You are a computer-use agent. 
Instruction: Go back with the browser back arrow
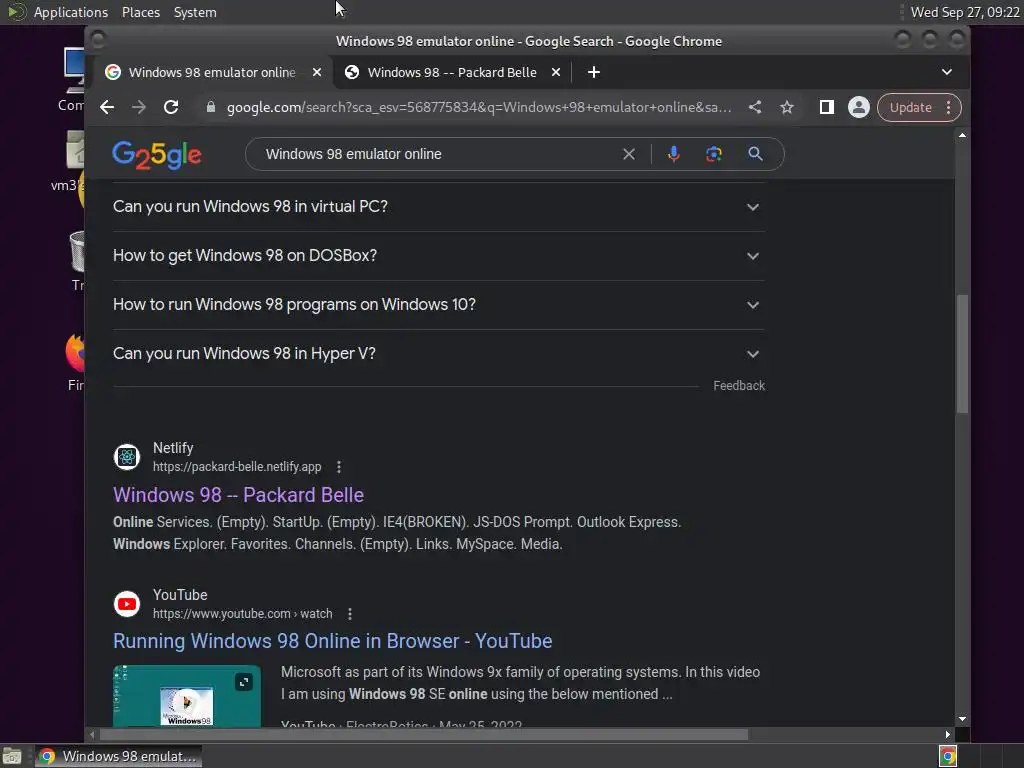click(x=107, y=107)
